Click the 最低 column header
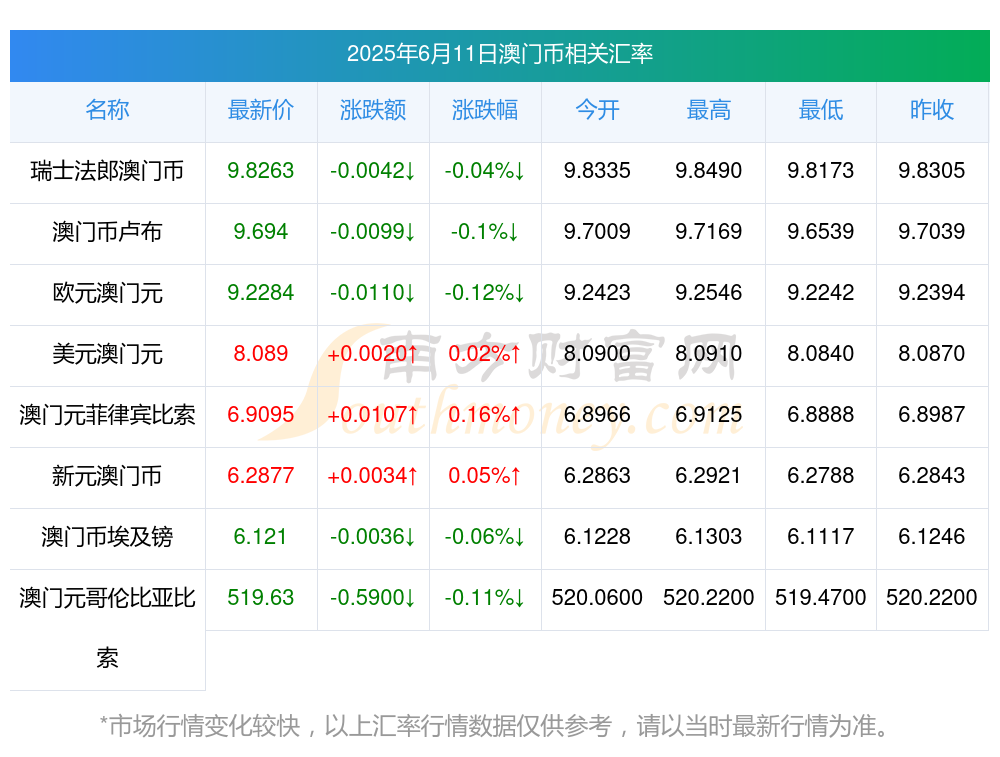 click(821, 110)
